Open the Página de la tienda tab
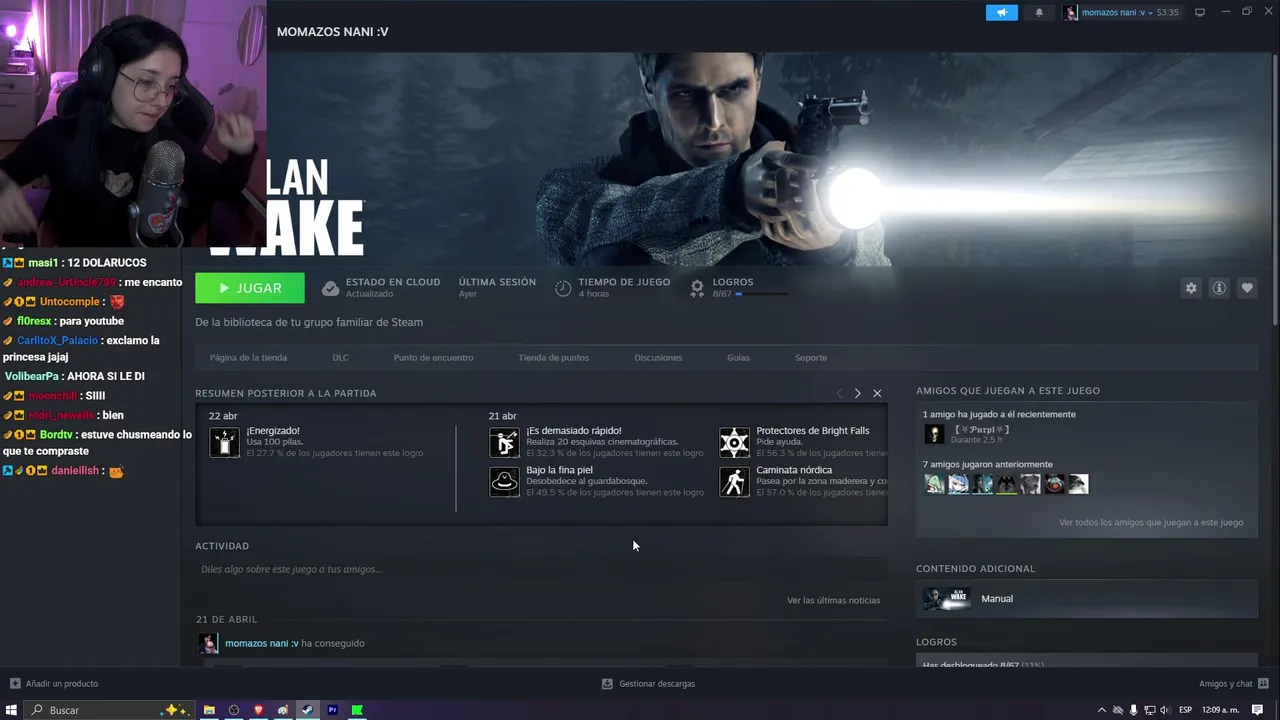This screenshot has width=1280, height=720. point(248,358)
